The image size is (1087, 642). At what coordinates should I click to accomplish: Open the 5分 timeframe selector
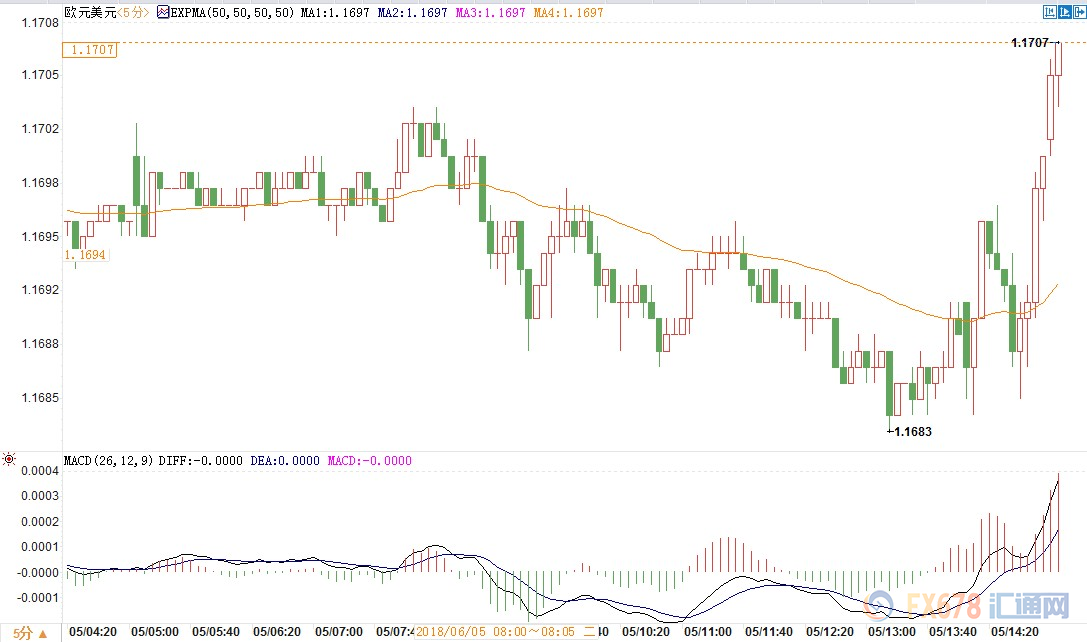coord(31,632)
